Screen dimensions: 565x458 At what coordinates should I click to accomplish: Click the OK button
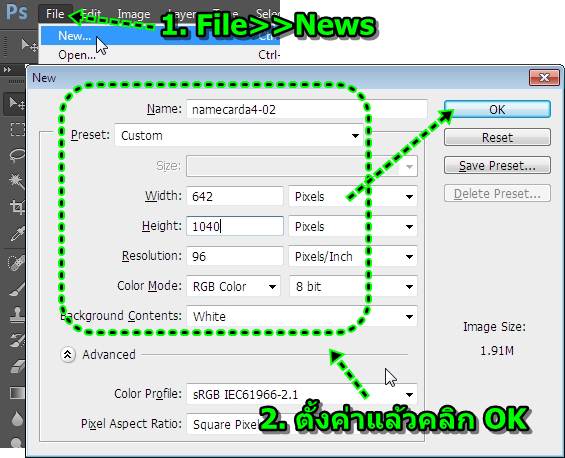click(497, 109)
